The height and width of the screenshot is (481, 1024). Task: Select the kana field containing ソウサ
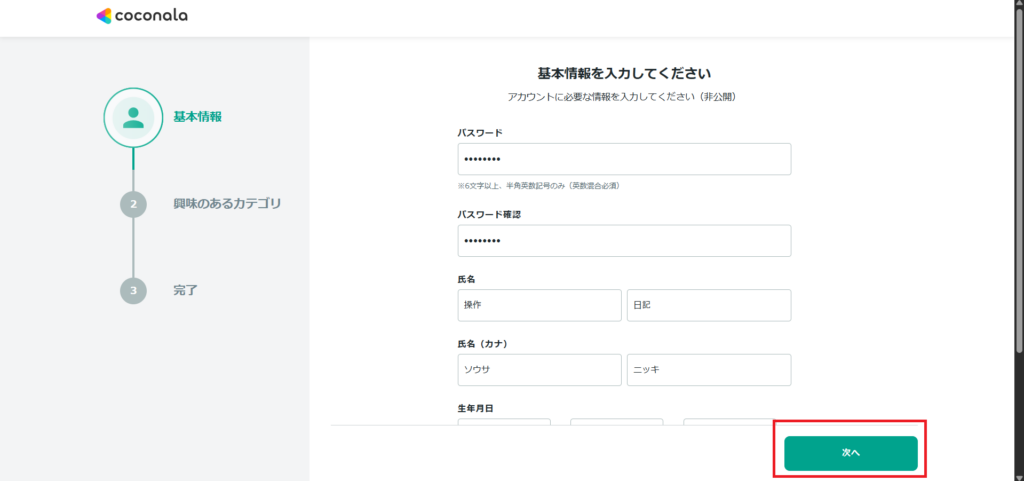(539, 370)
